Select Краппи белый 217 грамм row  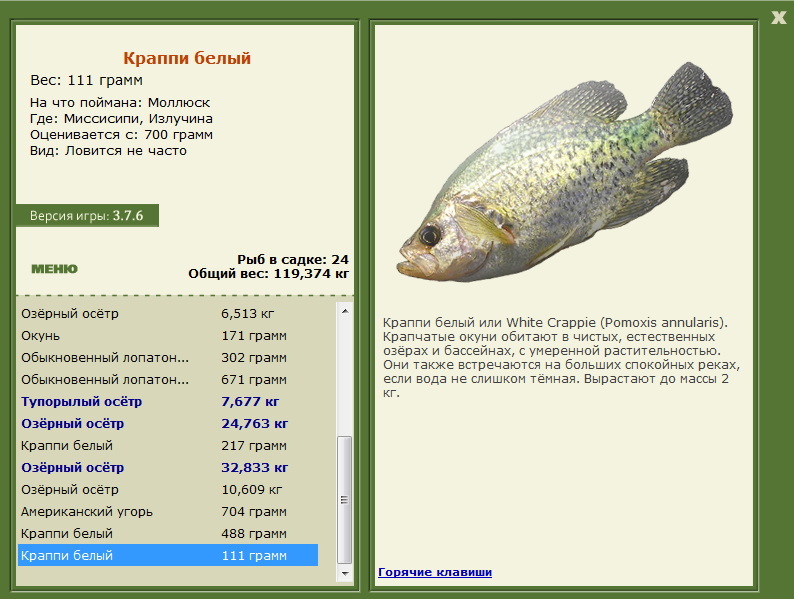point(168,446)
